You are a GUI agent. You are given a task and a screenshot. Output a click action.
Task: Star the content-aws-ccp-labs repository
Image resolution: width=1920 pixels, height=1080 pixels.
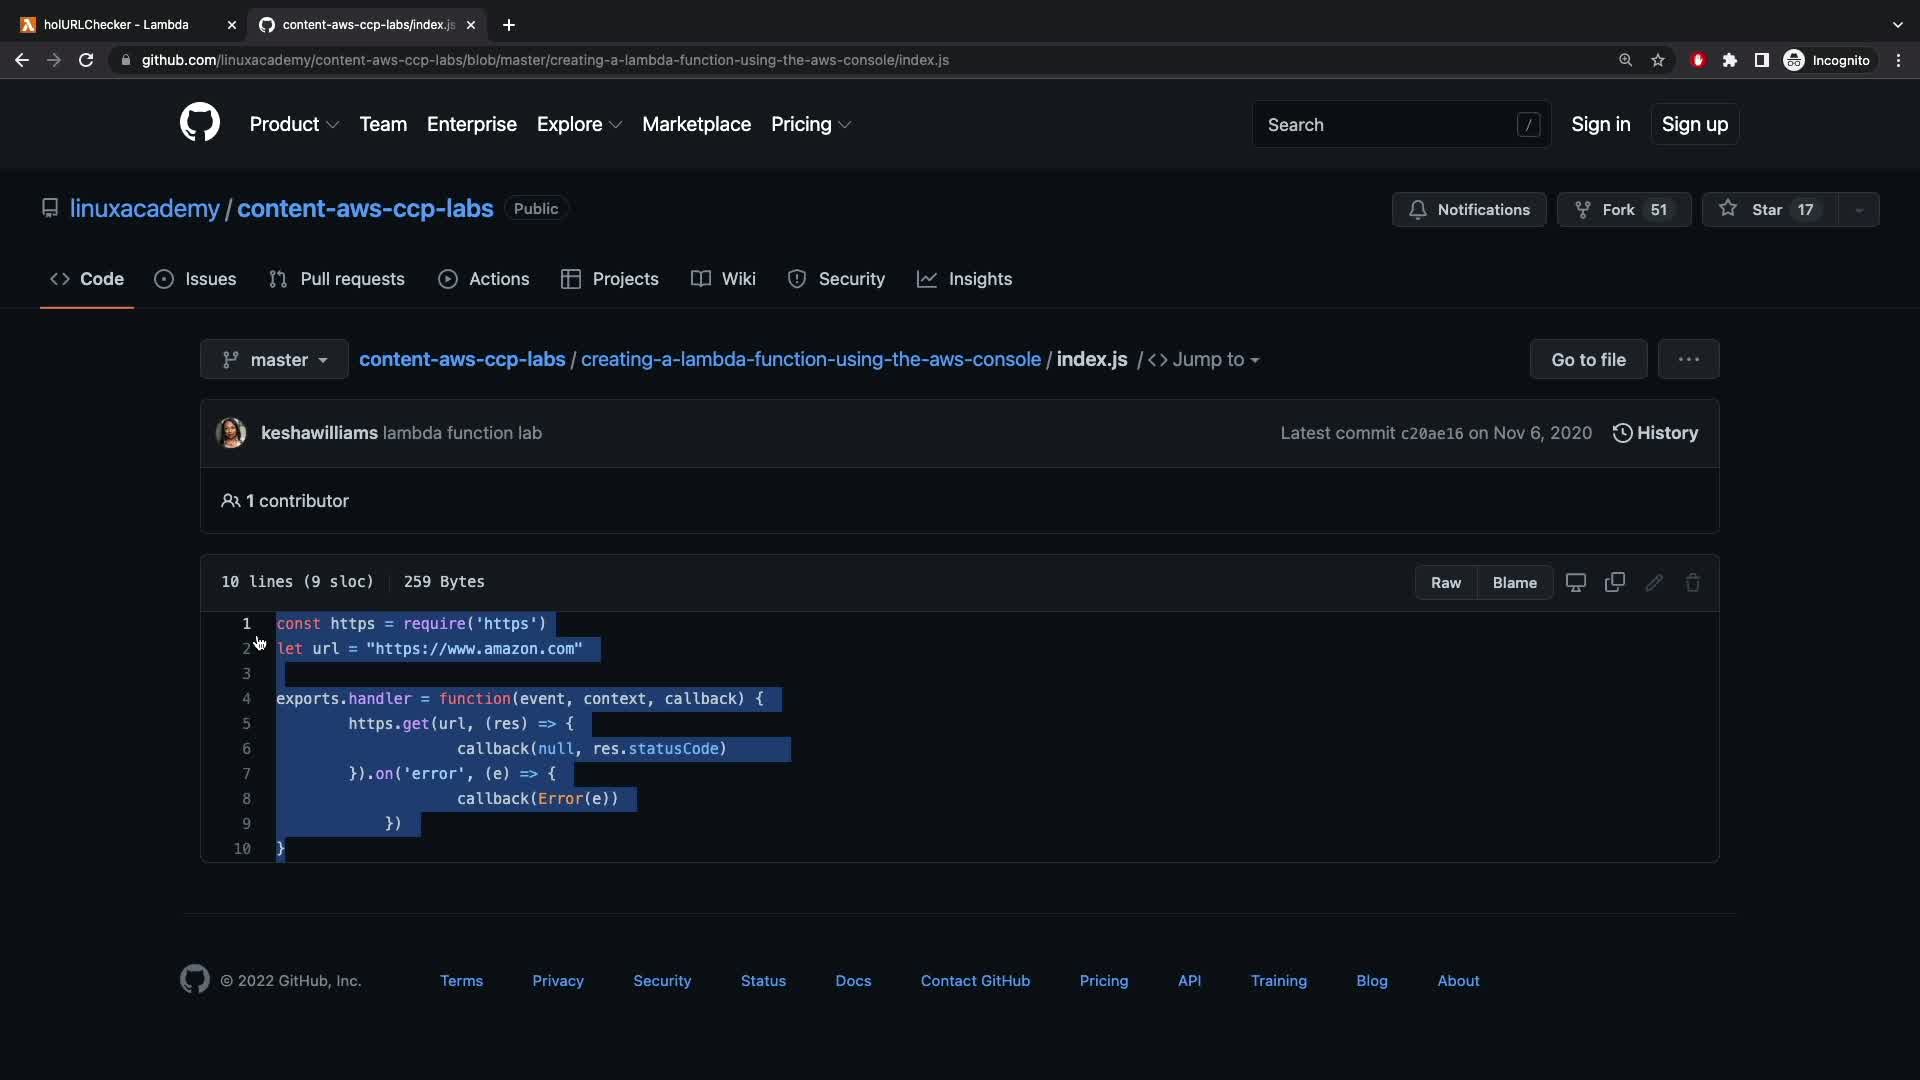click(x=1767, y=210)
